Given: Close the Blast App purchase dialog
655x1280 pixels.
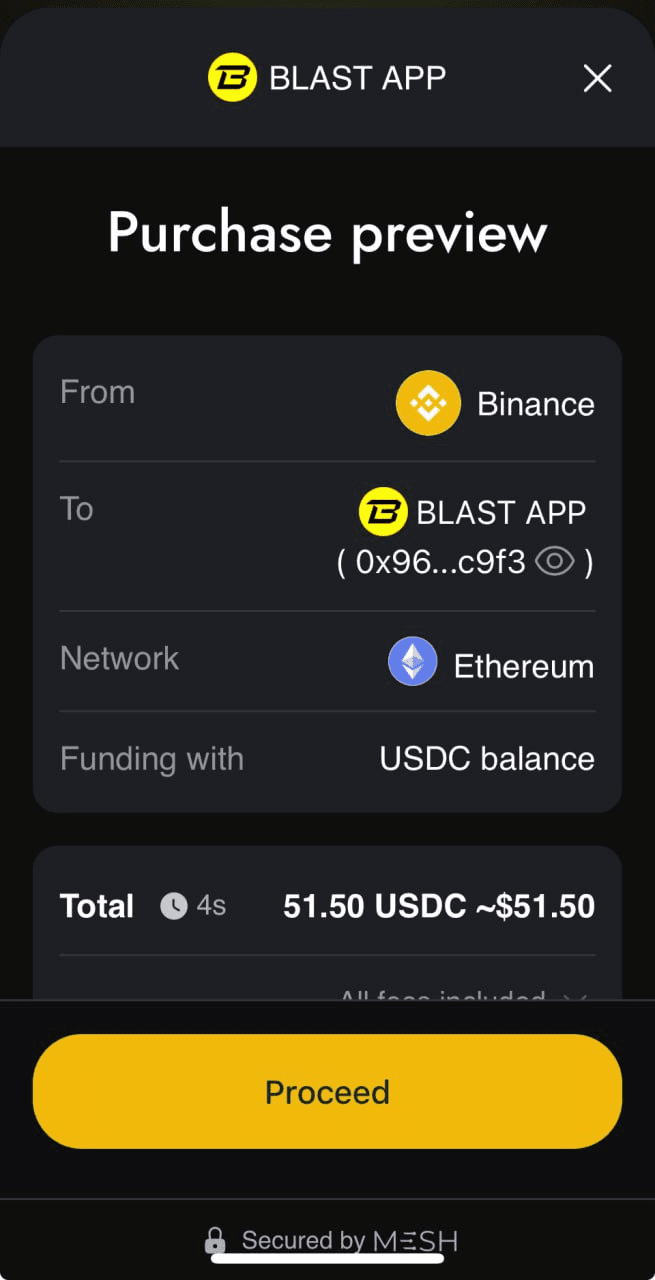Looking at the screenshot, I should [x=597, y=78].
